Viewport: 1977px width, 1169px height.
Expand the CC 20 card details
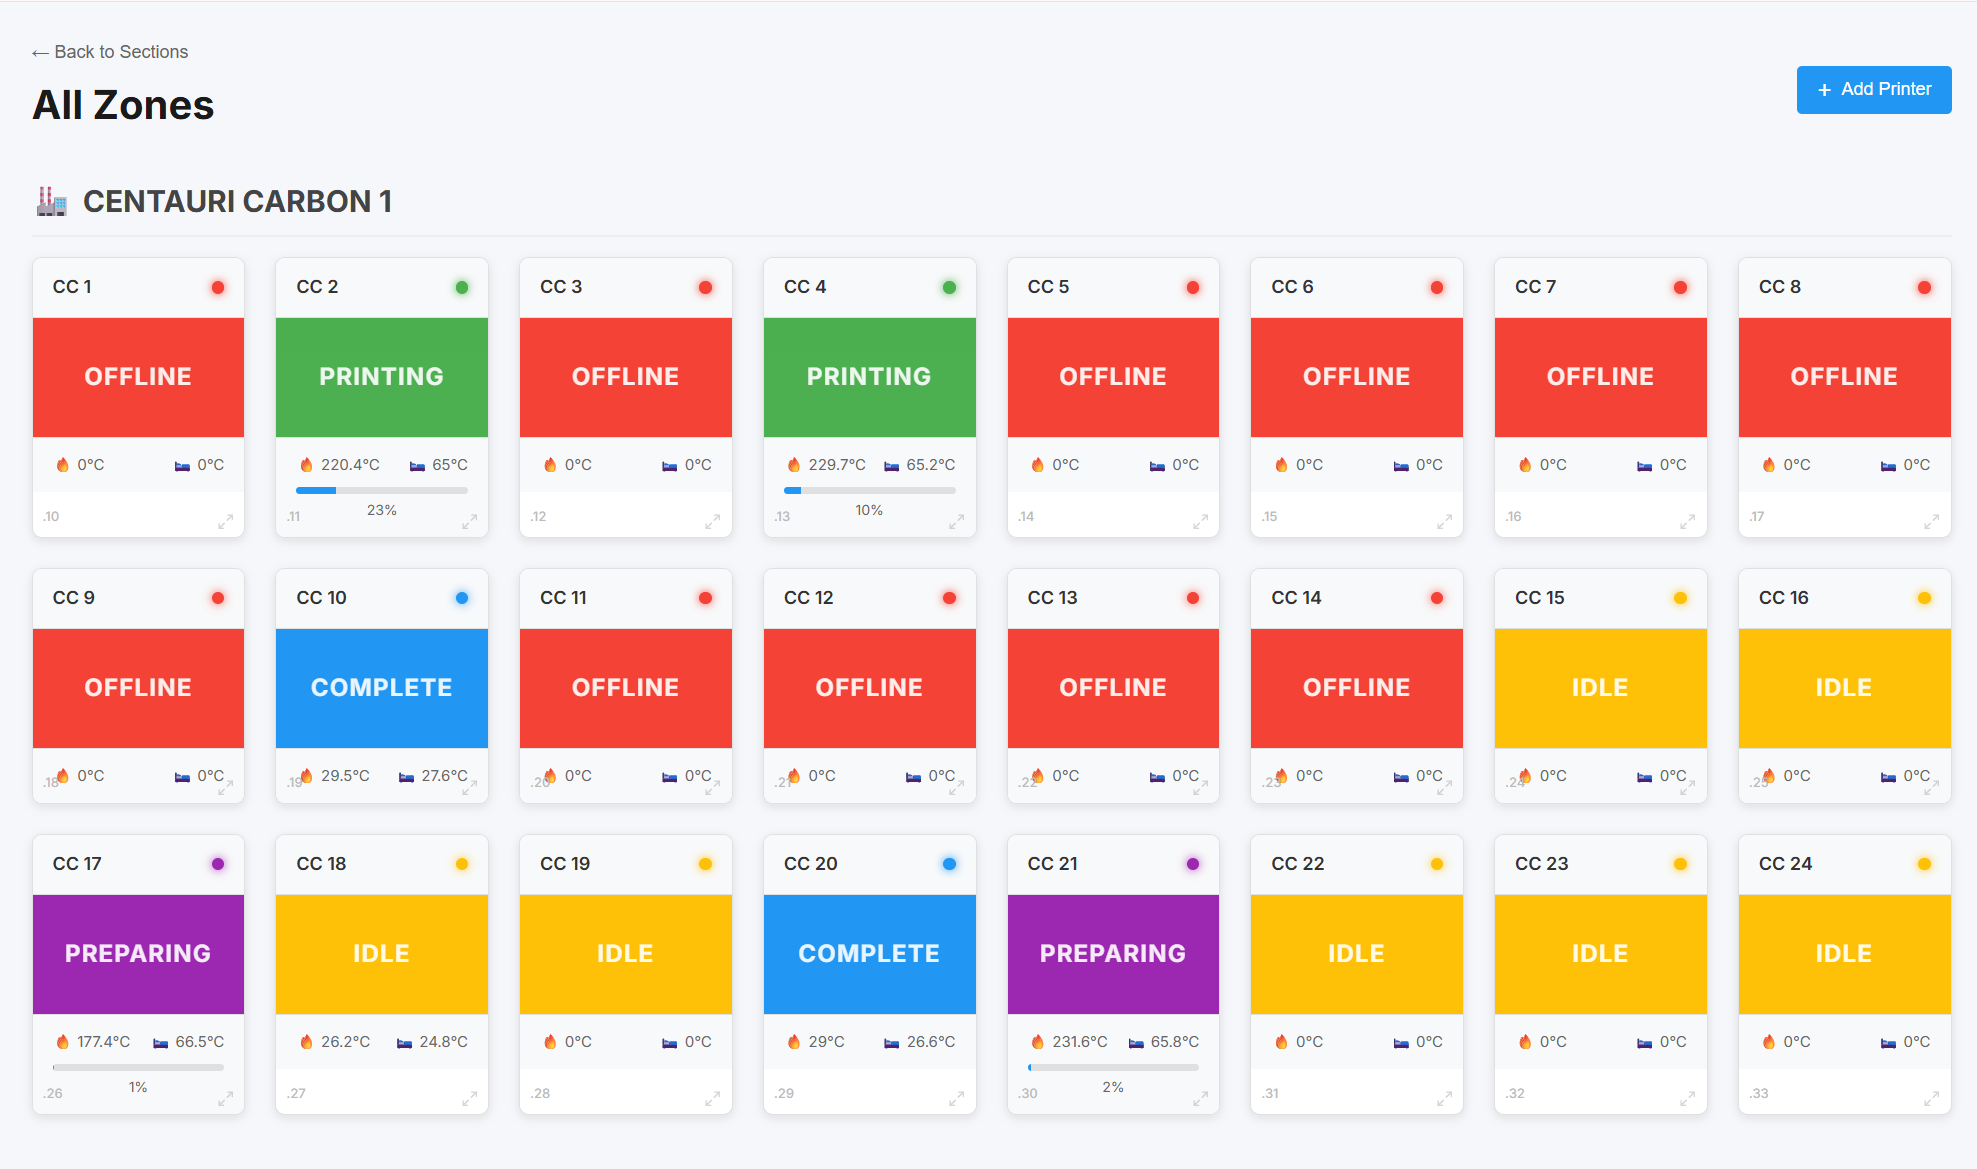click(956, 1098)
